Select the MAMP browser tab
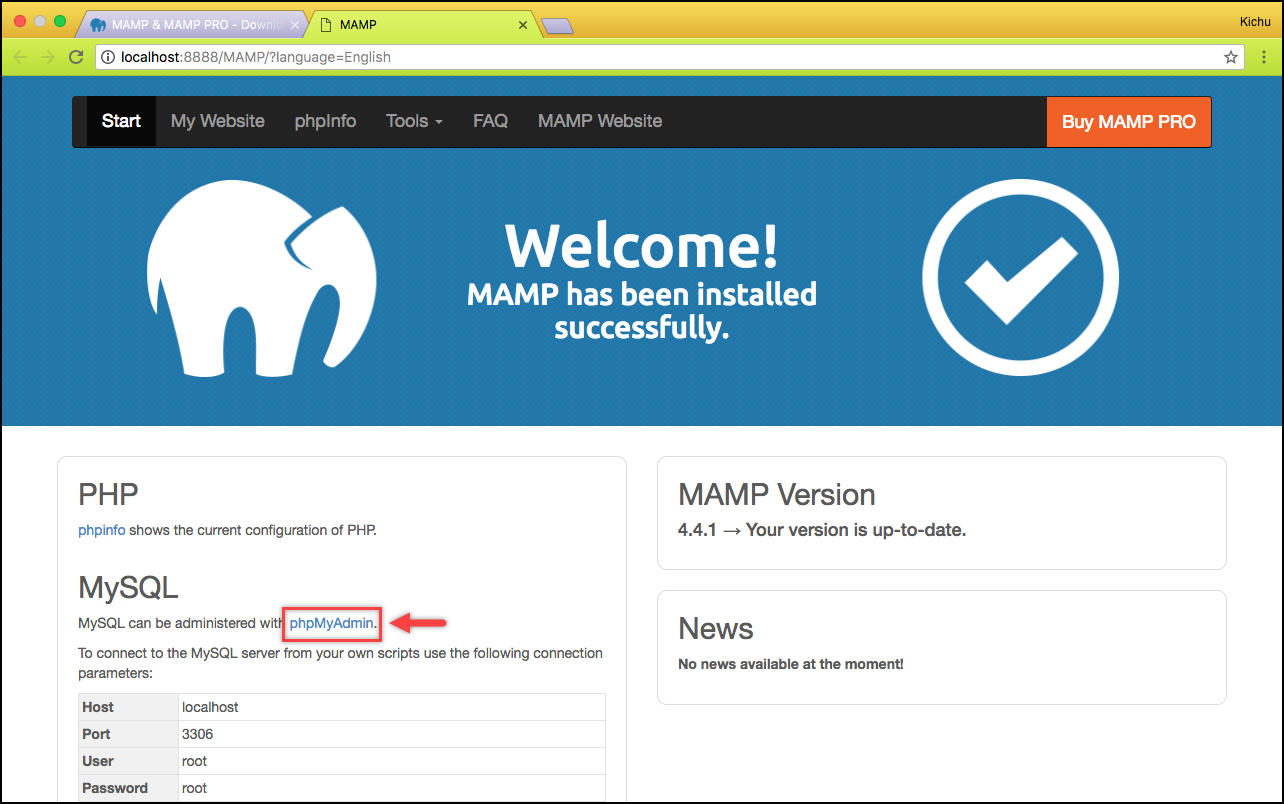The width and height of the screenshot is (1284, 804). (x=425, y=25)
